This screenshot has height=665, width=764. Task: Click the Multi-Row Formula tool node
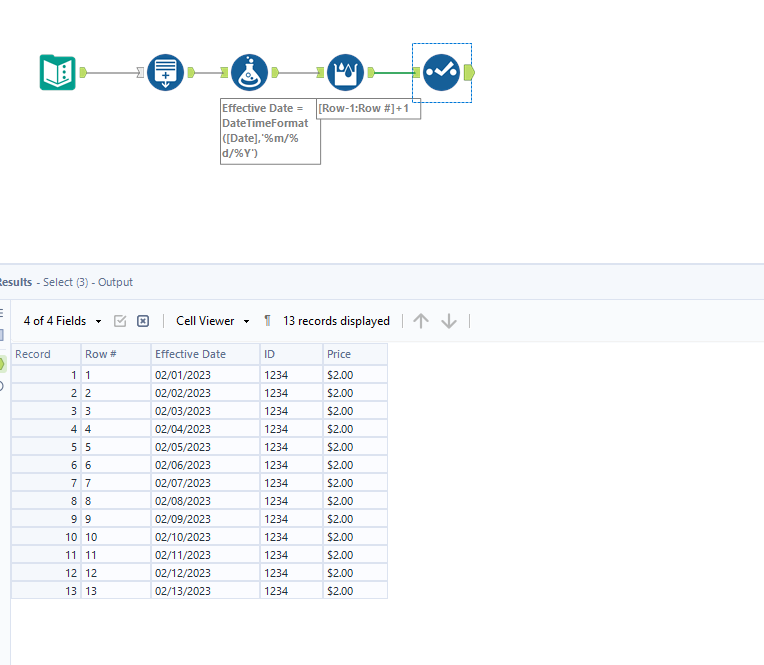(344, 73)
